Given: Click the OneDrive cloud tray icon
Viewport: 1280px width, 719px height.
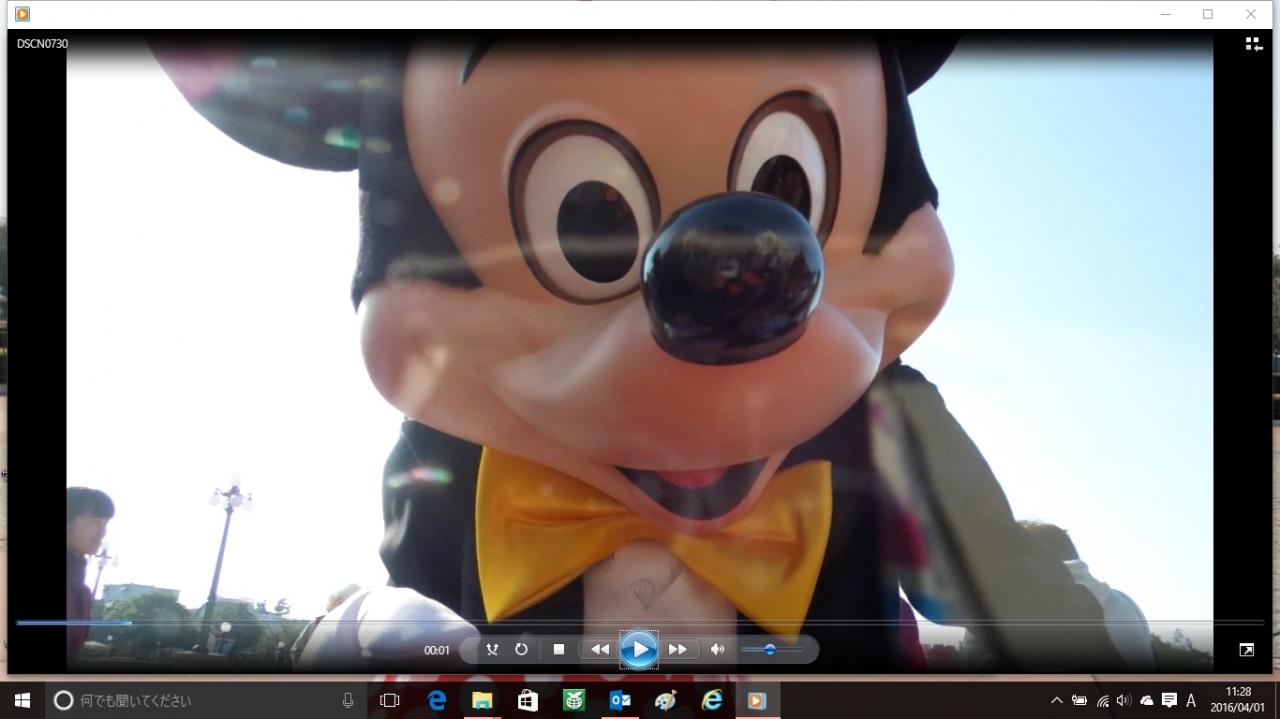Looking at the screenshot, I should pyautogui.click(x=1146, y=701).
